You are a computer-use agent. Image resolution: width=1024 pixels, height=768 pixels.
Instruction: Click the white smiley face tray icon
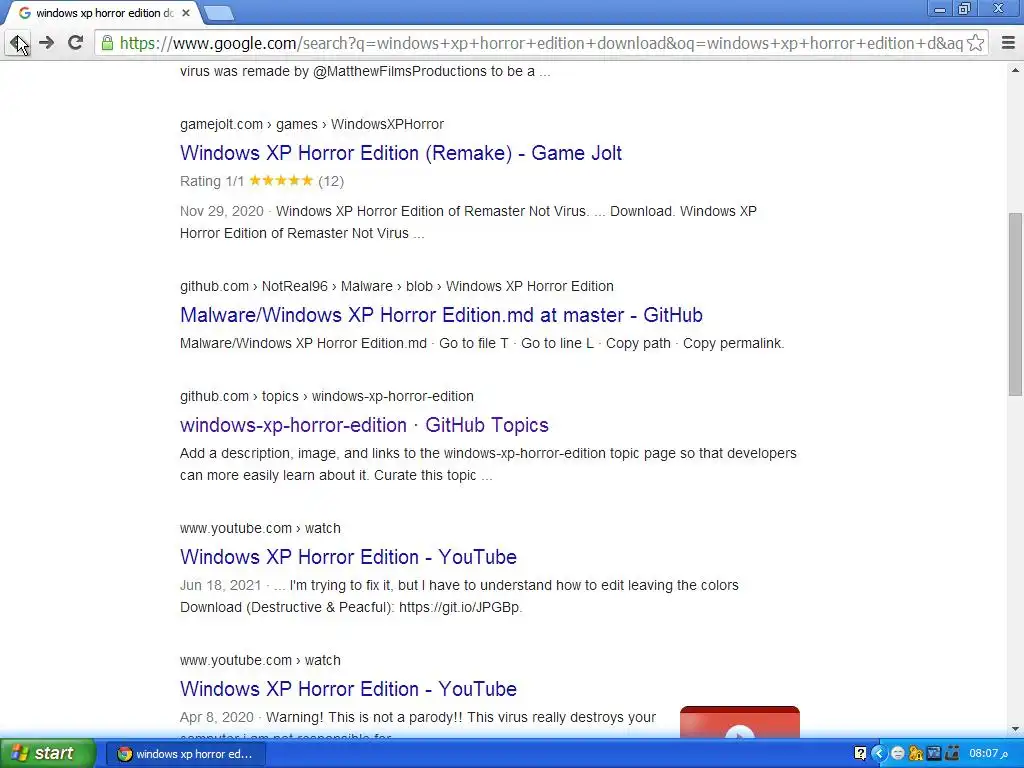898,754
